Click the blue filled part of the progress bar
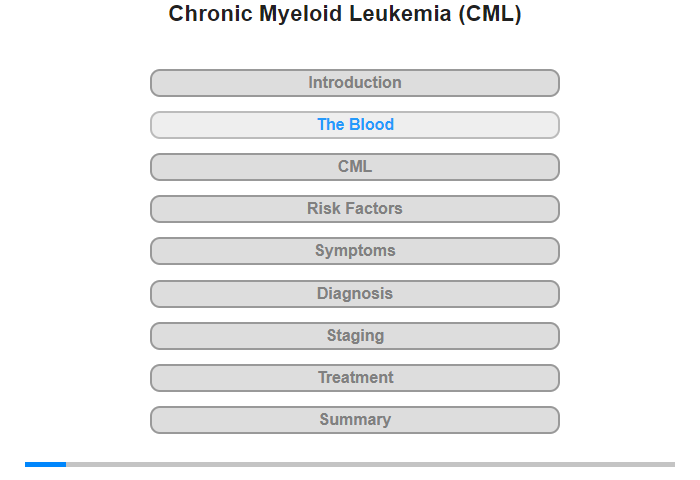 tap(46, 464)
